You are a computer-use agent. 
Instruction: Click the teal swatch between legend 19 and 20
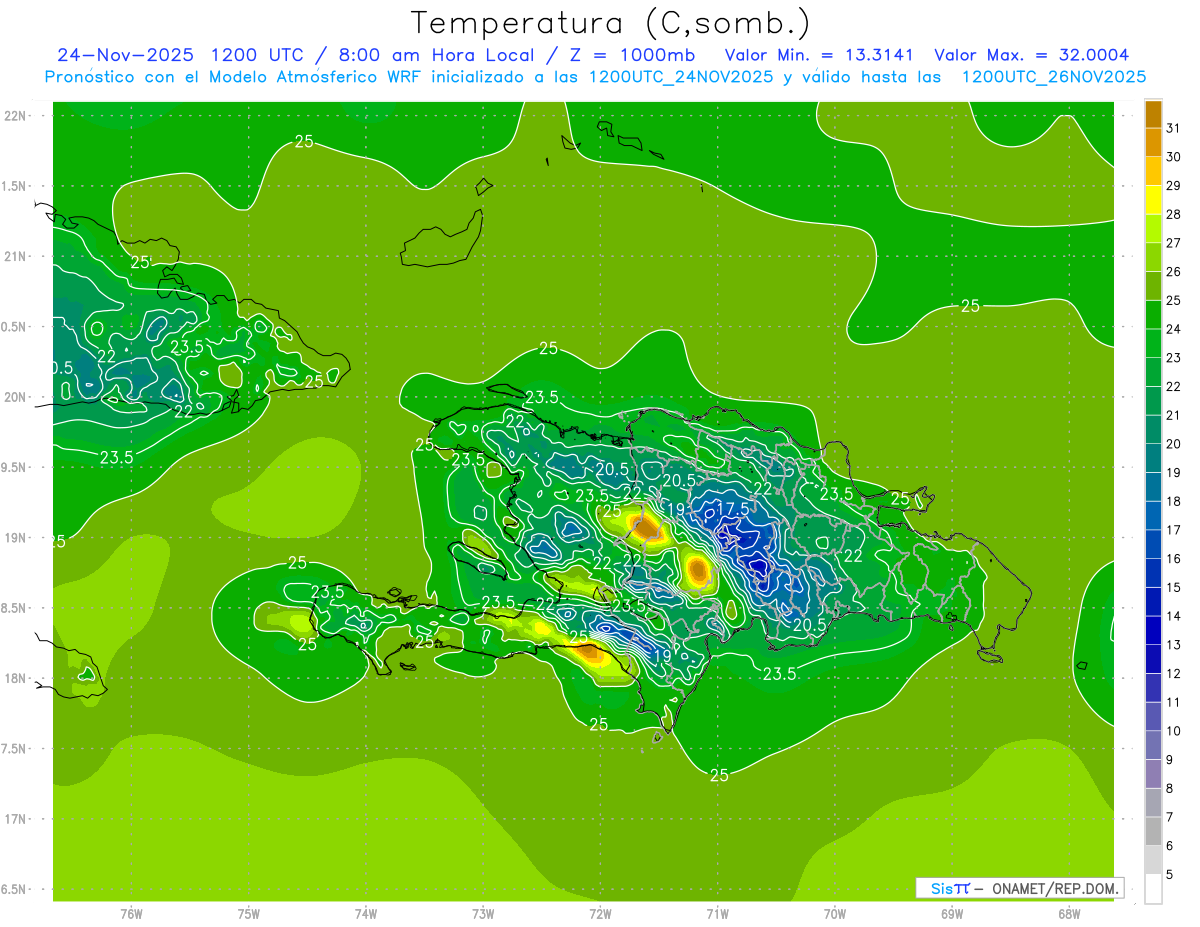click(1153, 458)
